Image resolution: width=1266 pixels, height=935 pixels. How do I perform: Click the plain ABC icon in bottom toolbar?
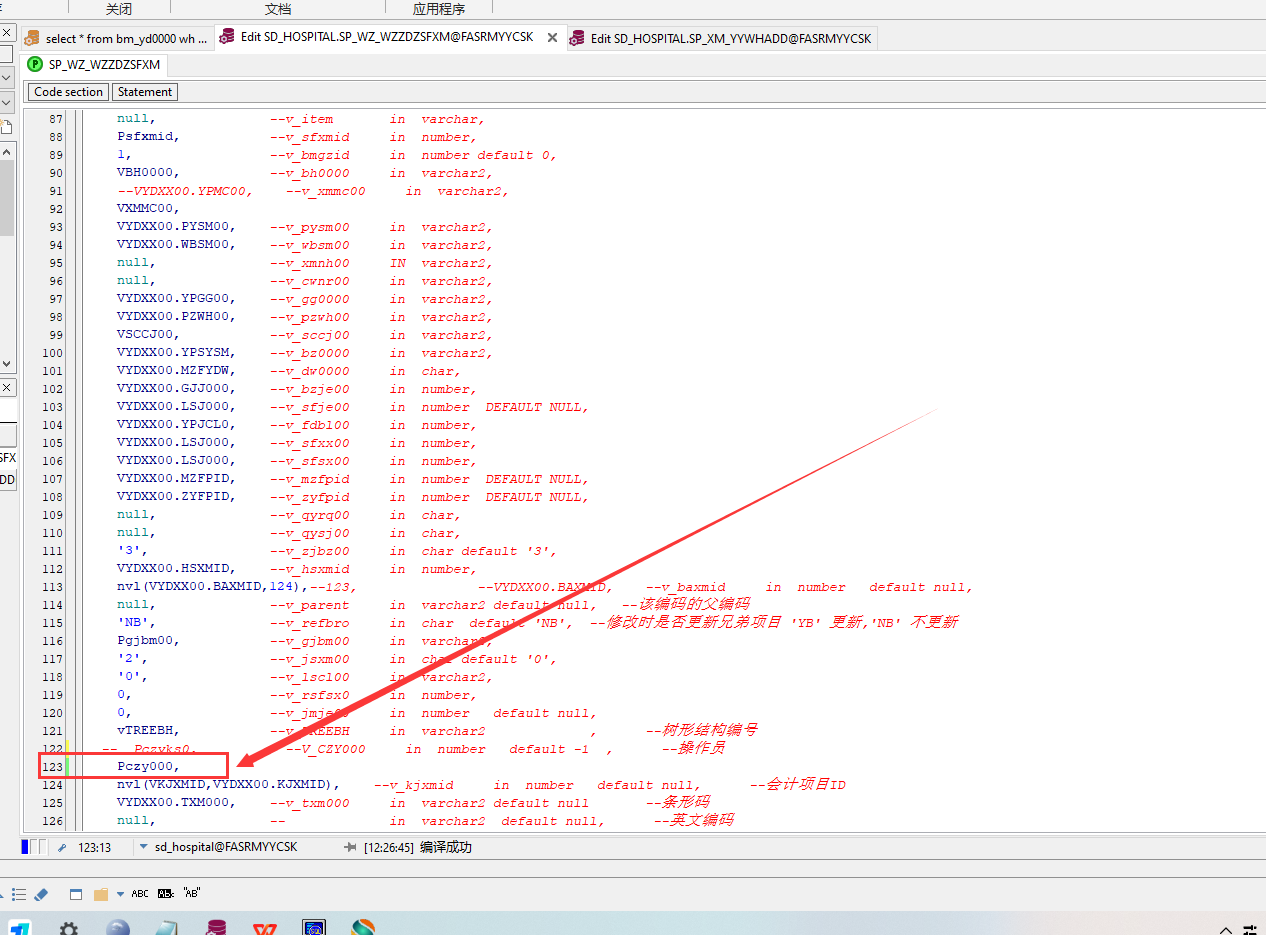[140, 894]
